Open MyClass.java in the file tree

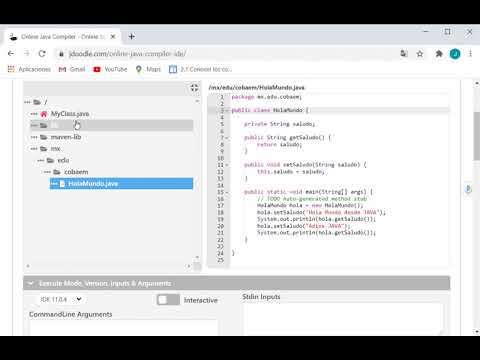(x=70, y=114)
